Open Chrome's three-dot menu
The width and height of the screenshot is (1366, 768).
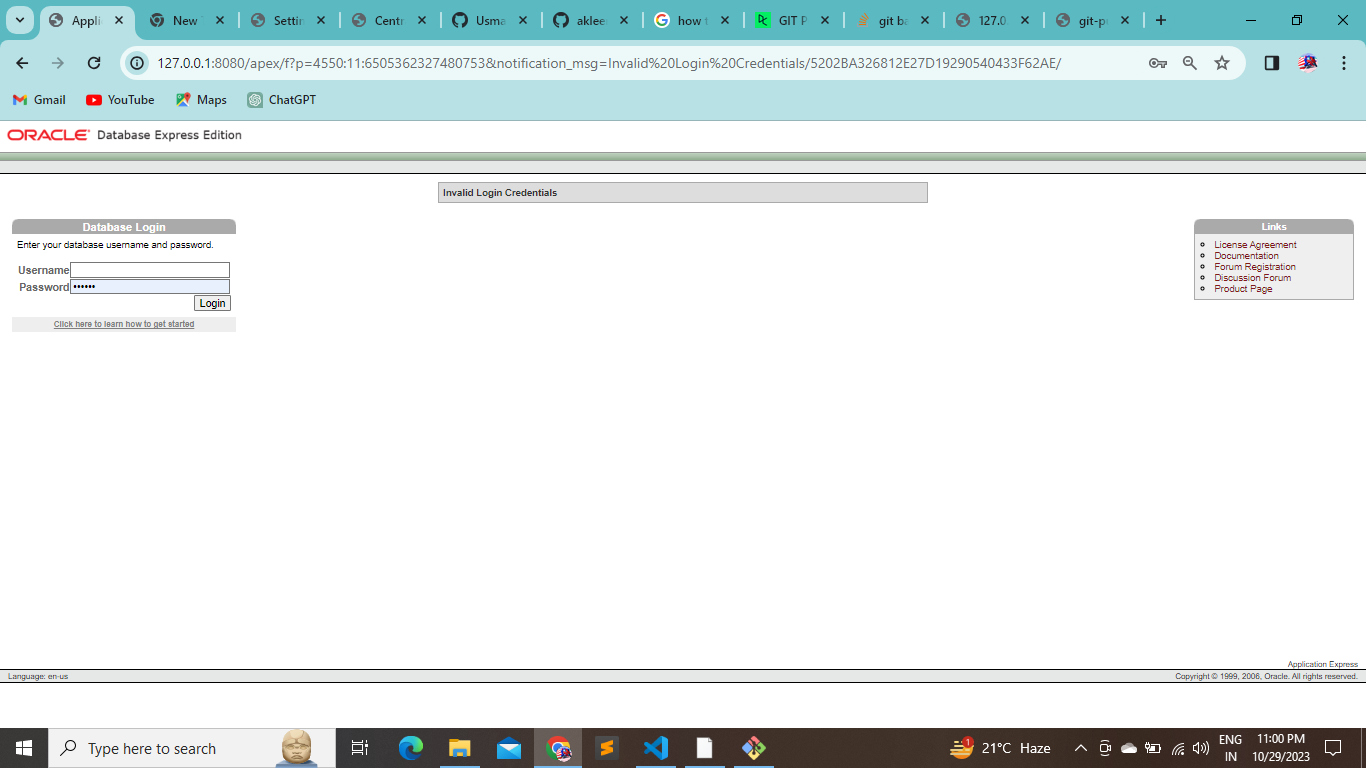coord(1344,62)
